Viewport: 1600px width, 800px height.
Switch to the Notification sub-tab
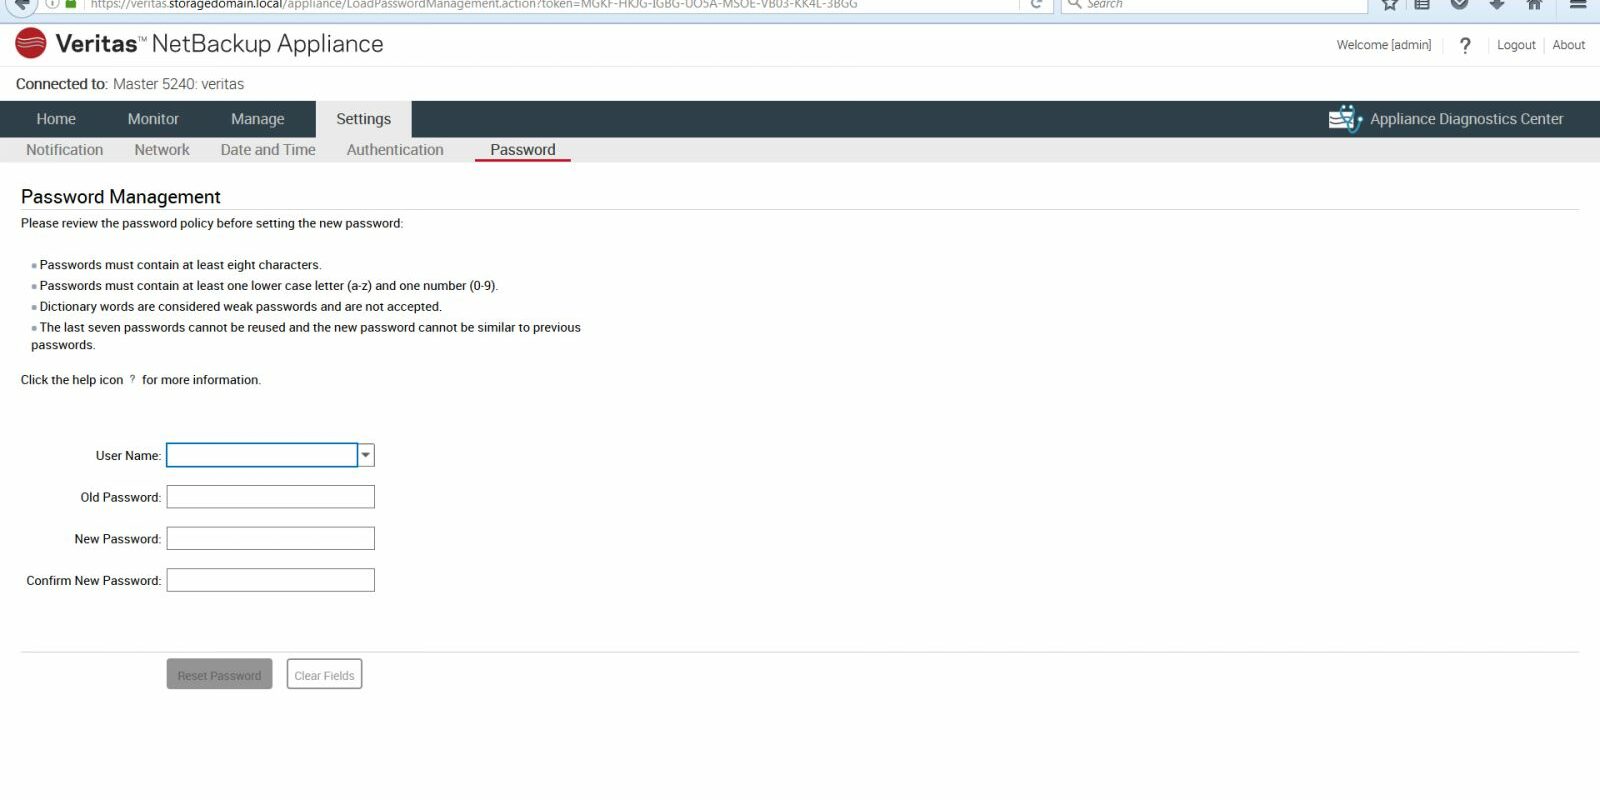pos(65,150)
